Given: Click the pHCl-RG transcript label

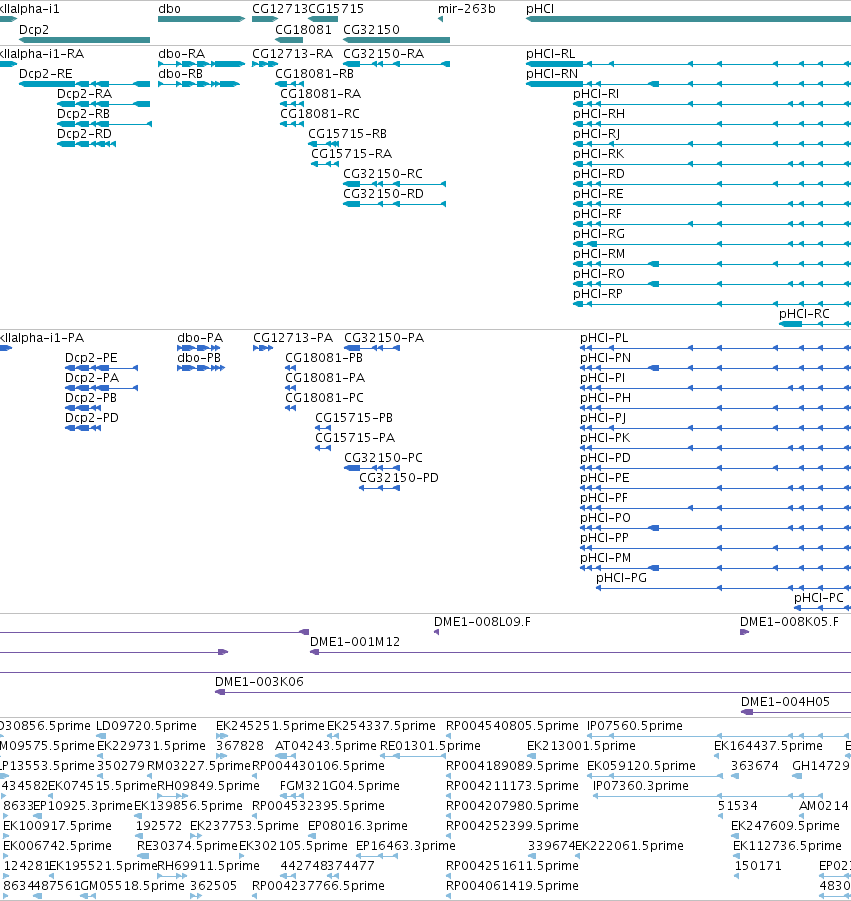Looking at the screenshot, I should 599,234.
